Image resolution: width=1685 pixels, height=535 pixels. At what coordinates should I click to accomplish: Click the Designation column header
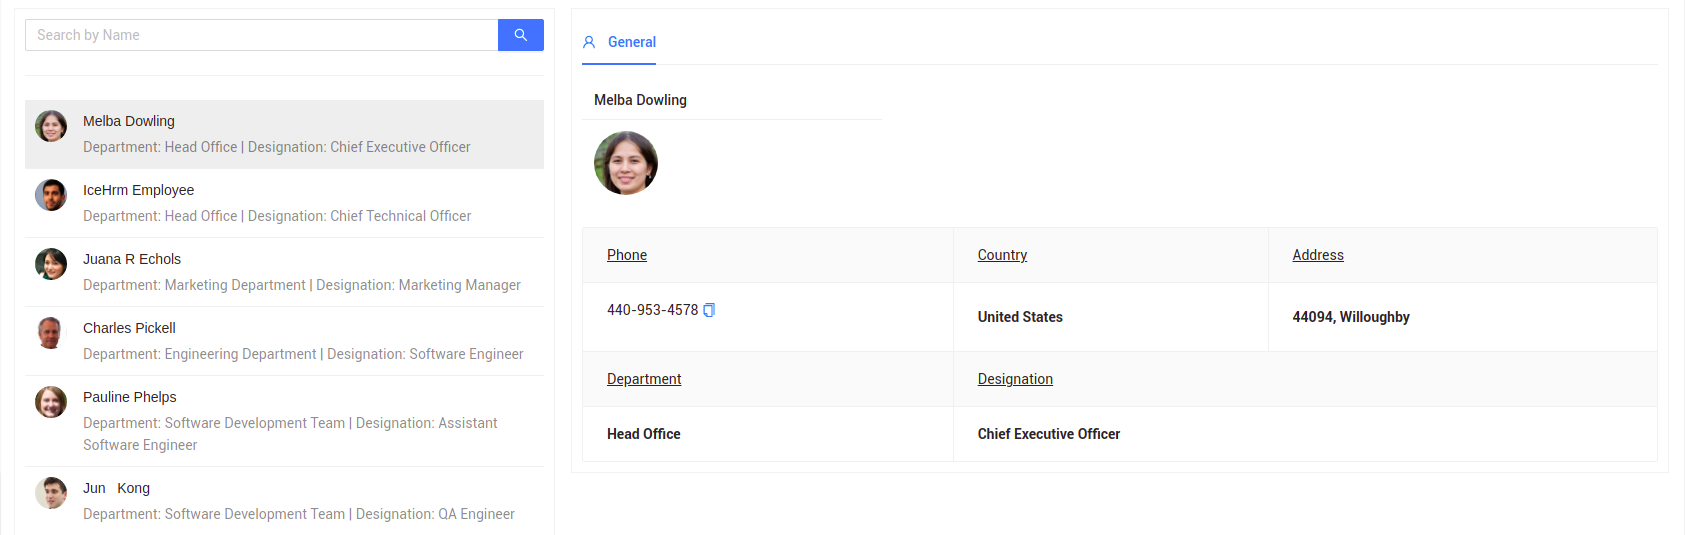click(1015, 379)
